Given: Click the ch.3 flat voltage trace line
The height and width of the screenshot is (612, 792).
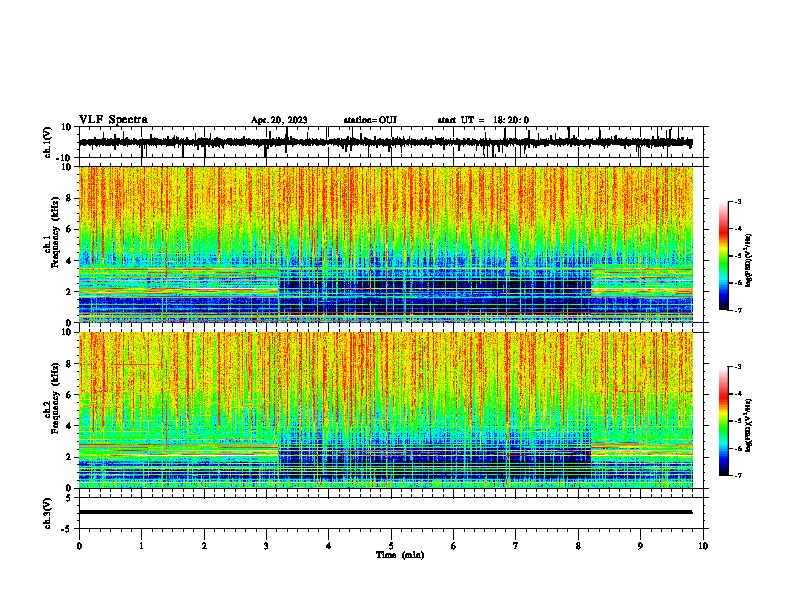Looking at the screenshot, I should [x=385, y=512].
